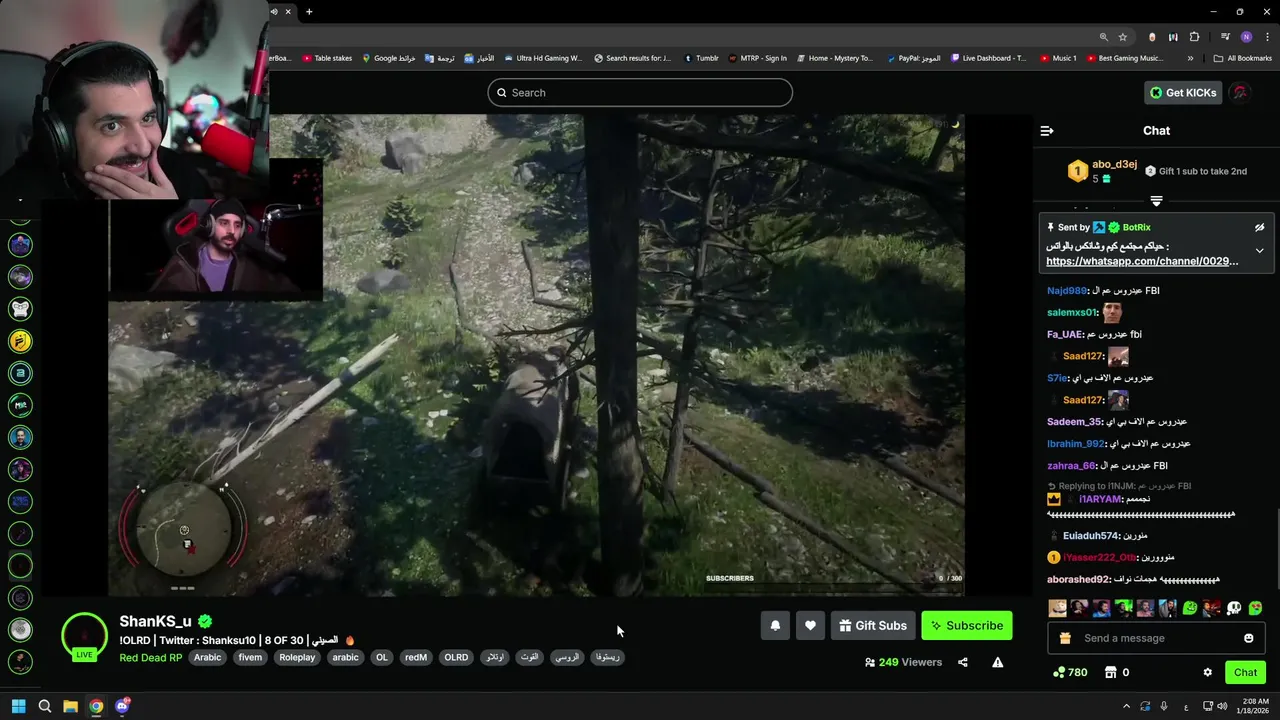Open the pinned WhatsApp channel link
This screenshot has height=720, width=1280.
pyautogui.click(x=1142, y=262)
